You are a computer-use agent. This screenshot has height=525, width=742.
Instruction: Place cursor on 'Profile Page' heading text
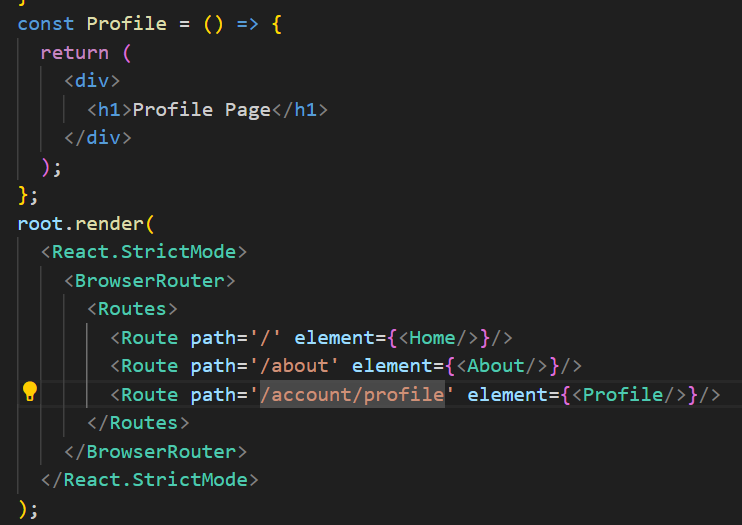202,109
